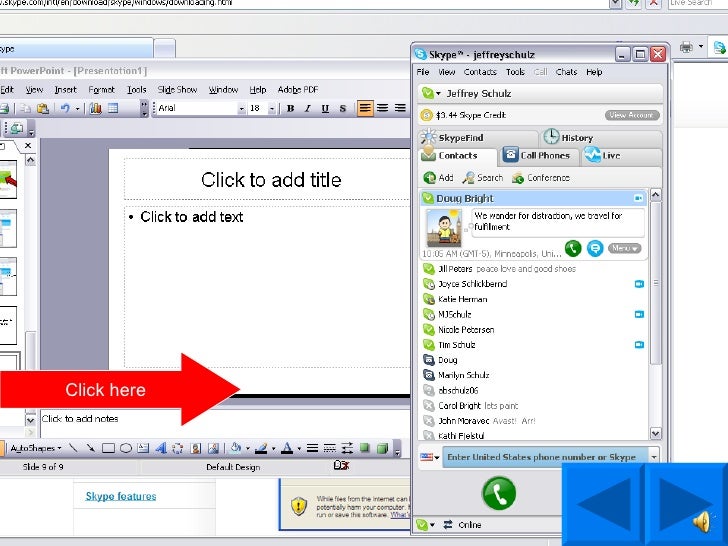The width and height of the screenshot is (728, 546).
Task: Toggle Underline formatting
Action: [325, 108]
